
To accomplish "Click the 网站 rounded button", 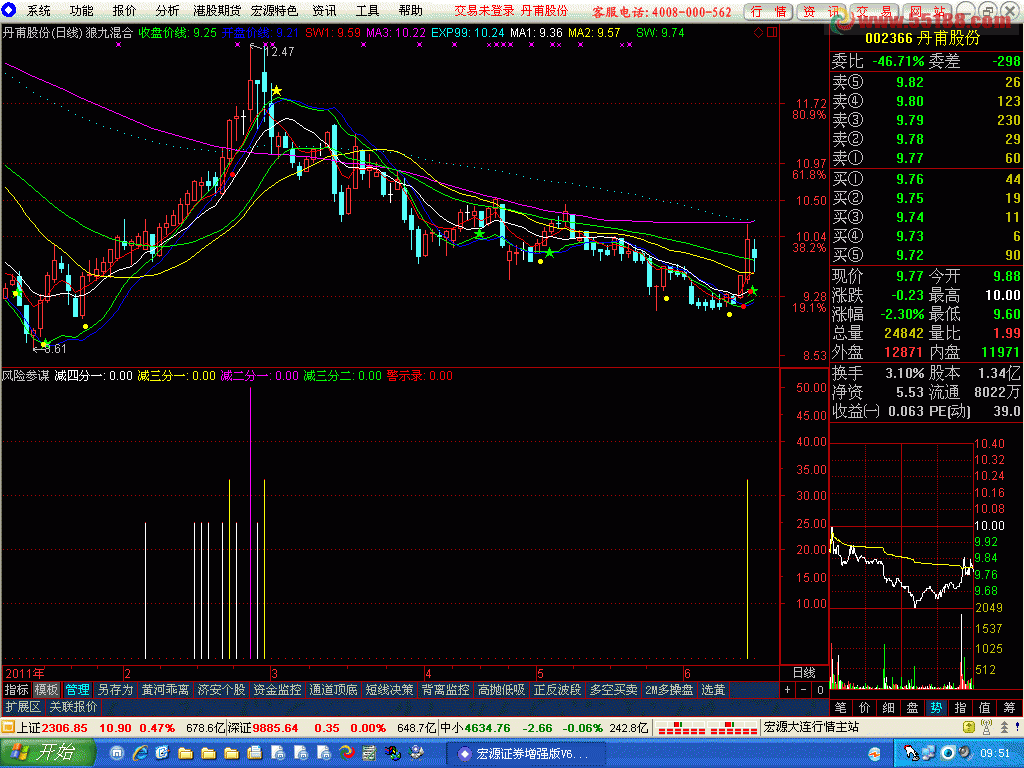I will [927, 11].
